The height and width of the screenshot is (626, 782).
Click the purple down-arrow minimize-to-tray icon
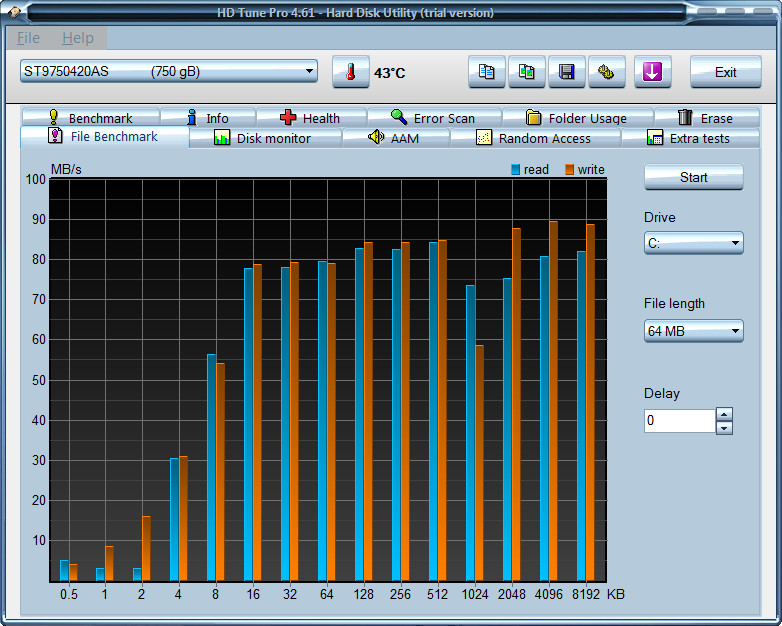[x=652, y=72]
